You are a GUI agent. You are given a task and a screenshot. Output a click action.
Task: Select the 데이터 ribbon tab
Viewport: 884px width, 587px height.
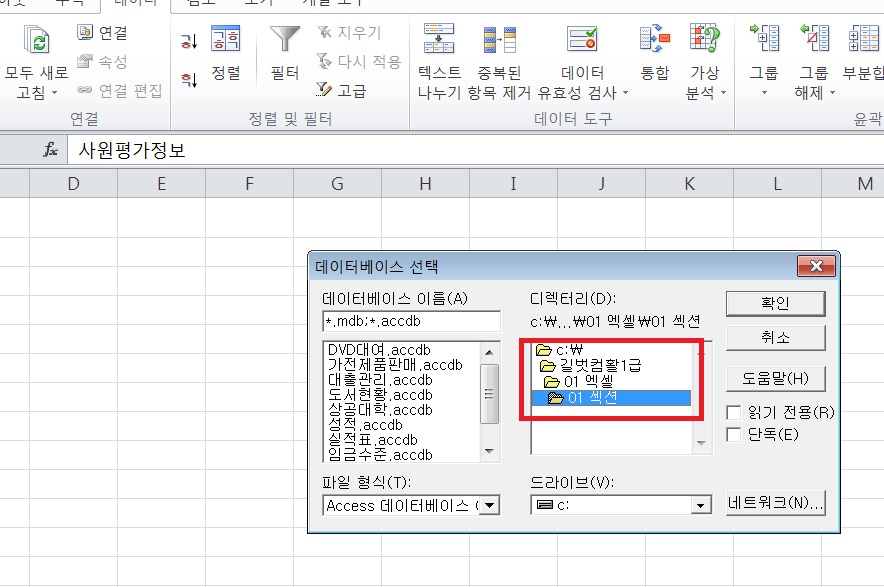point(134,4)
